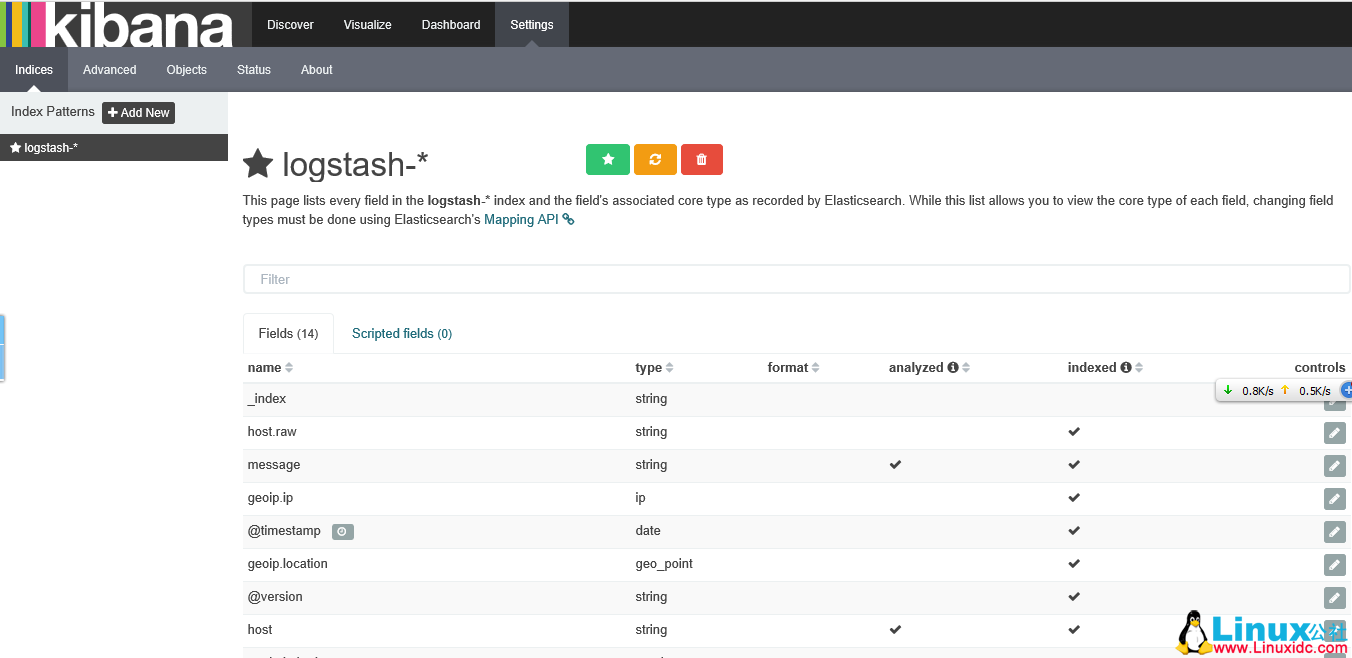
Task: Delete the logstash-* index pattern
Action: [x=701, y=159]
